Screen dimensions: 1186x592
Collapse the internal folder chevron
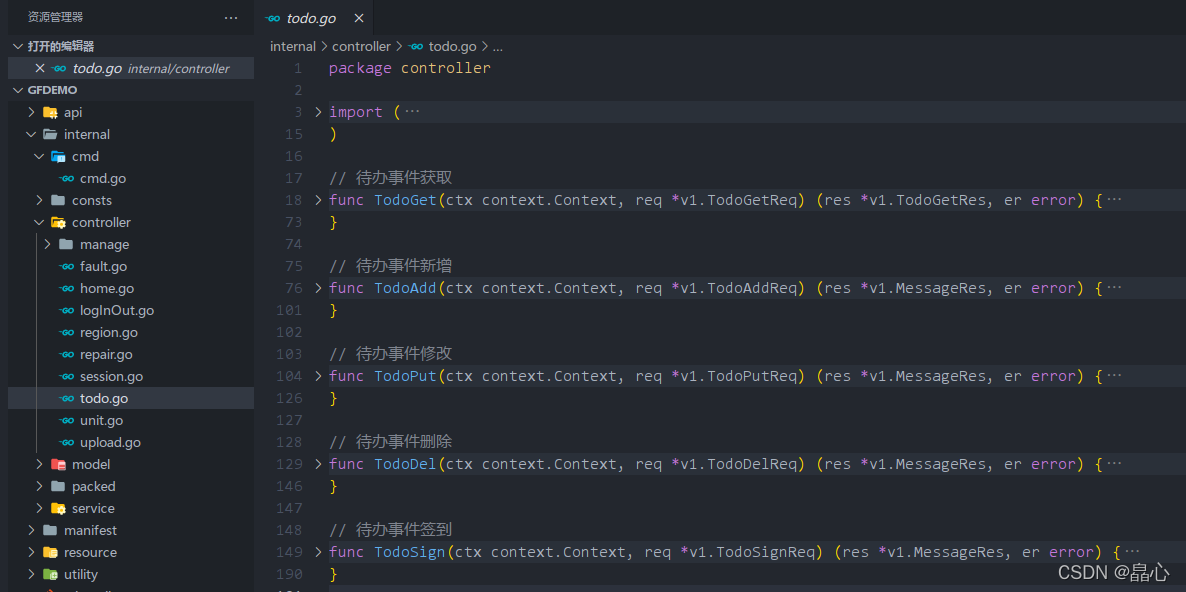click(x=31, y=134)
